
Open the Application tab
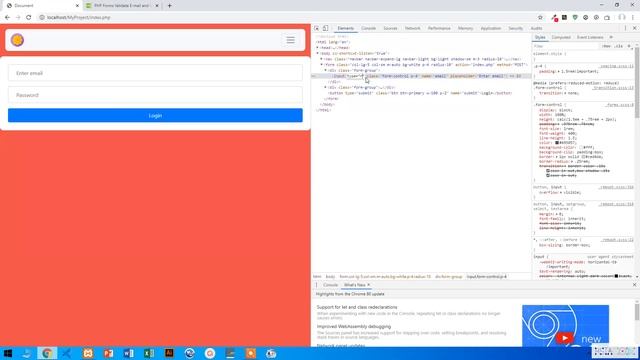pos(491,28)
